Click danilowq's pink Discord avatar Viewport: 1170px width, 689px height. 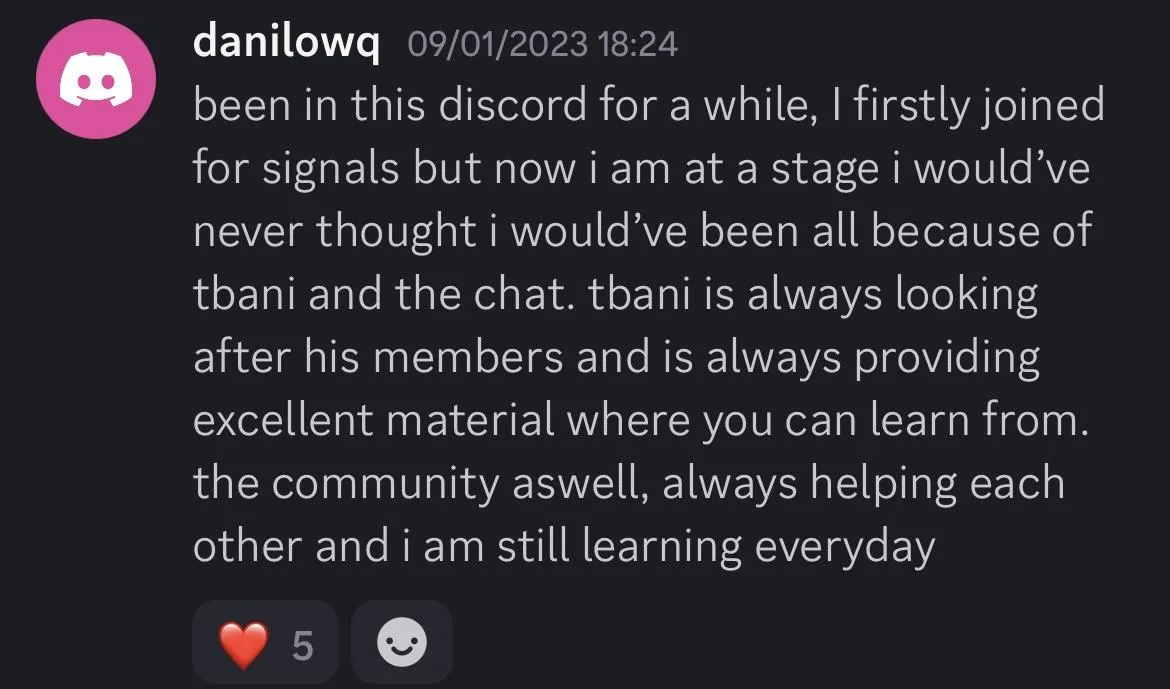pyautogui.click(x=96, y=79)
